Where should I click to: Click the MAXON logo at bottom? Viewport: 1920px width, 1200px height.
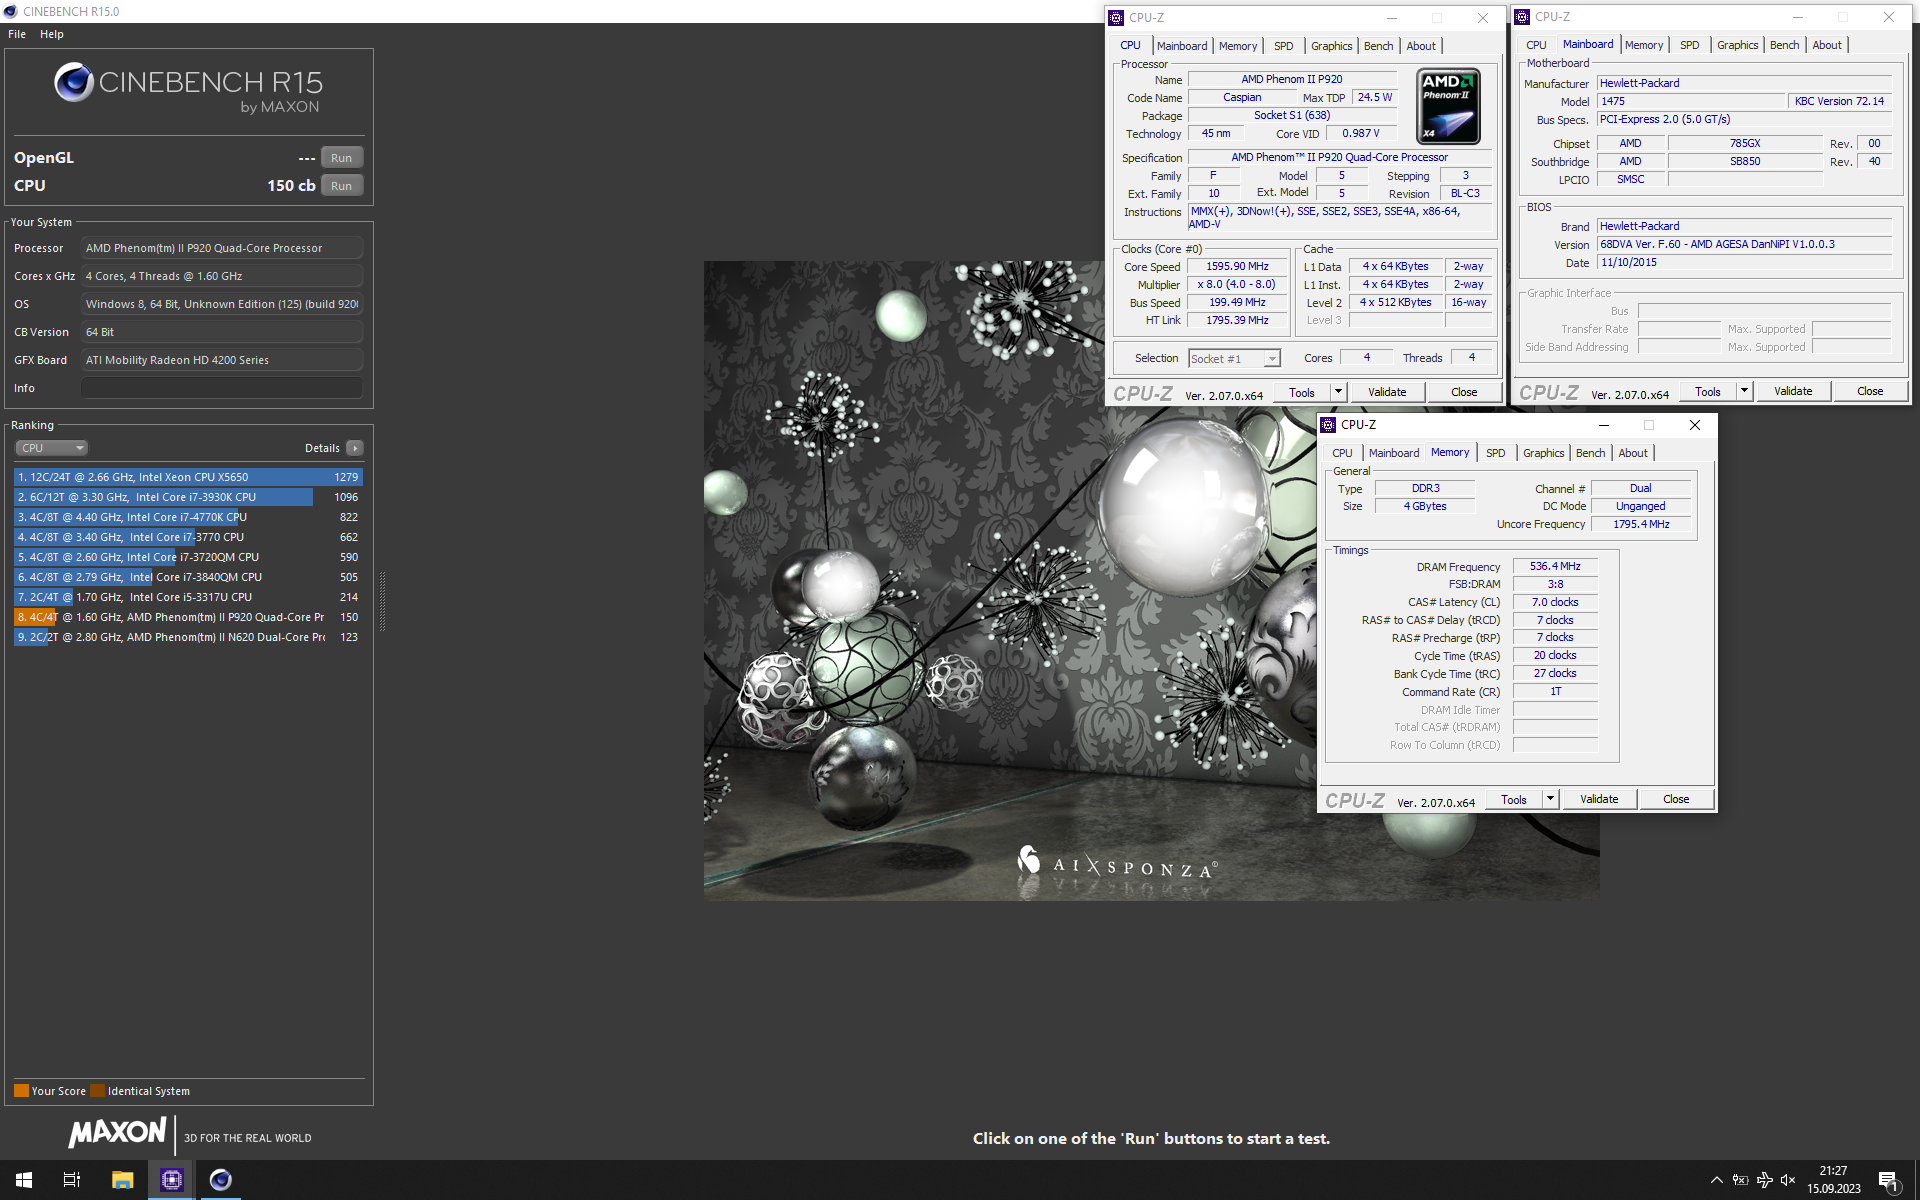pos(117,1132)
